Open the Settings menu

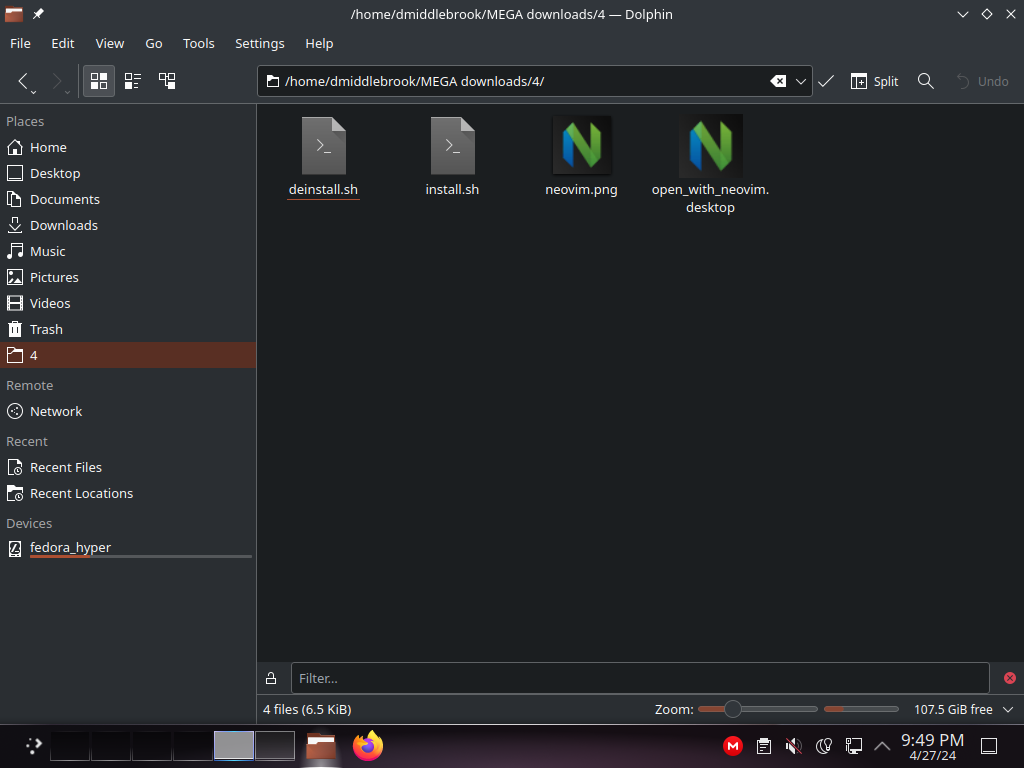260,43
